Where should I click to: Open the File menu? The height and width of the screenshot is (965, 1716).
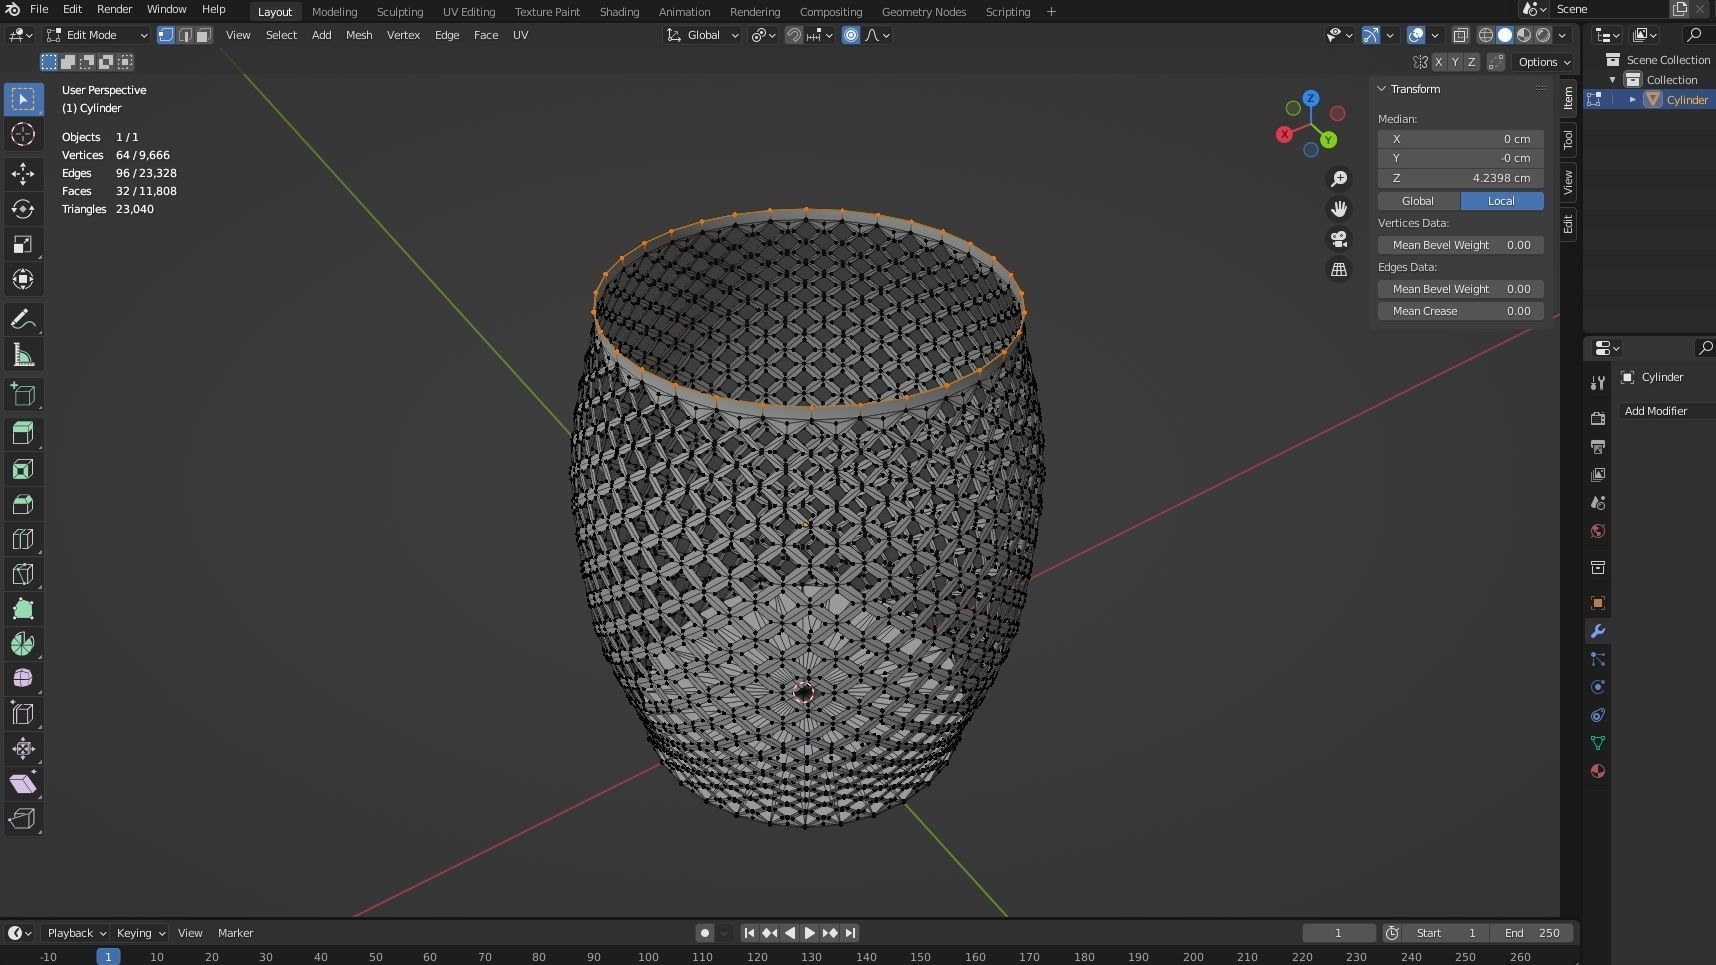(x=39, y=9)
